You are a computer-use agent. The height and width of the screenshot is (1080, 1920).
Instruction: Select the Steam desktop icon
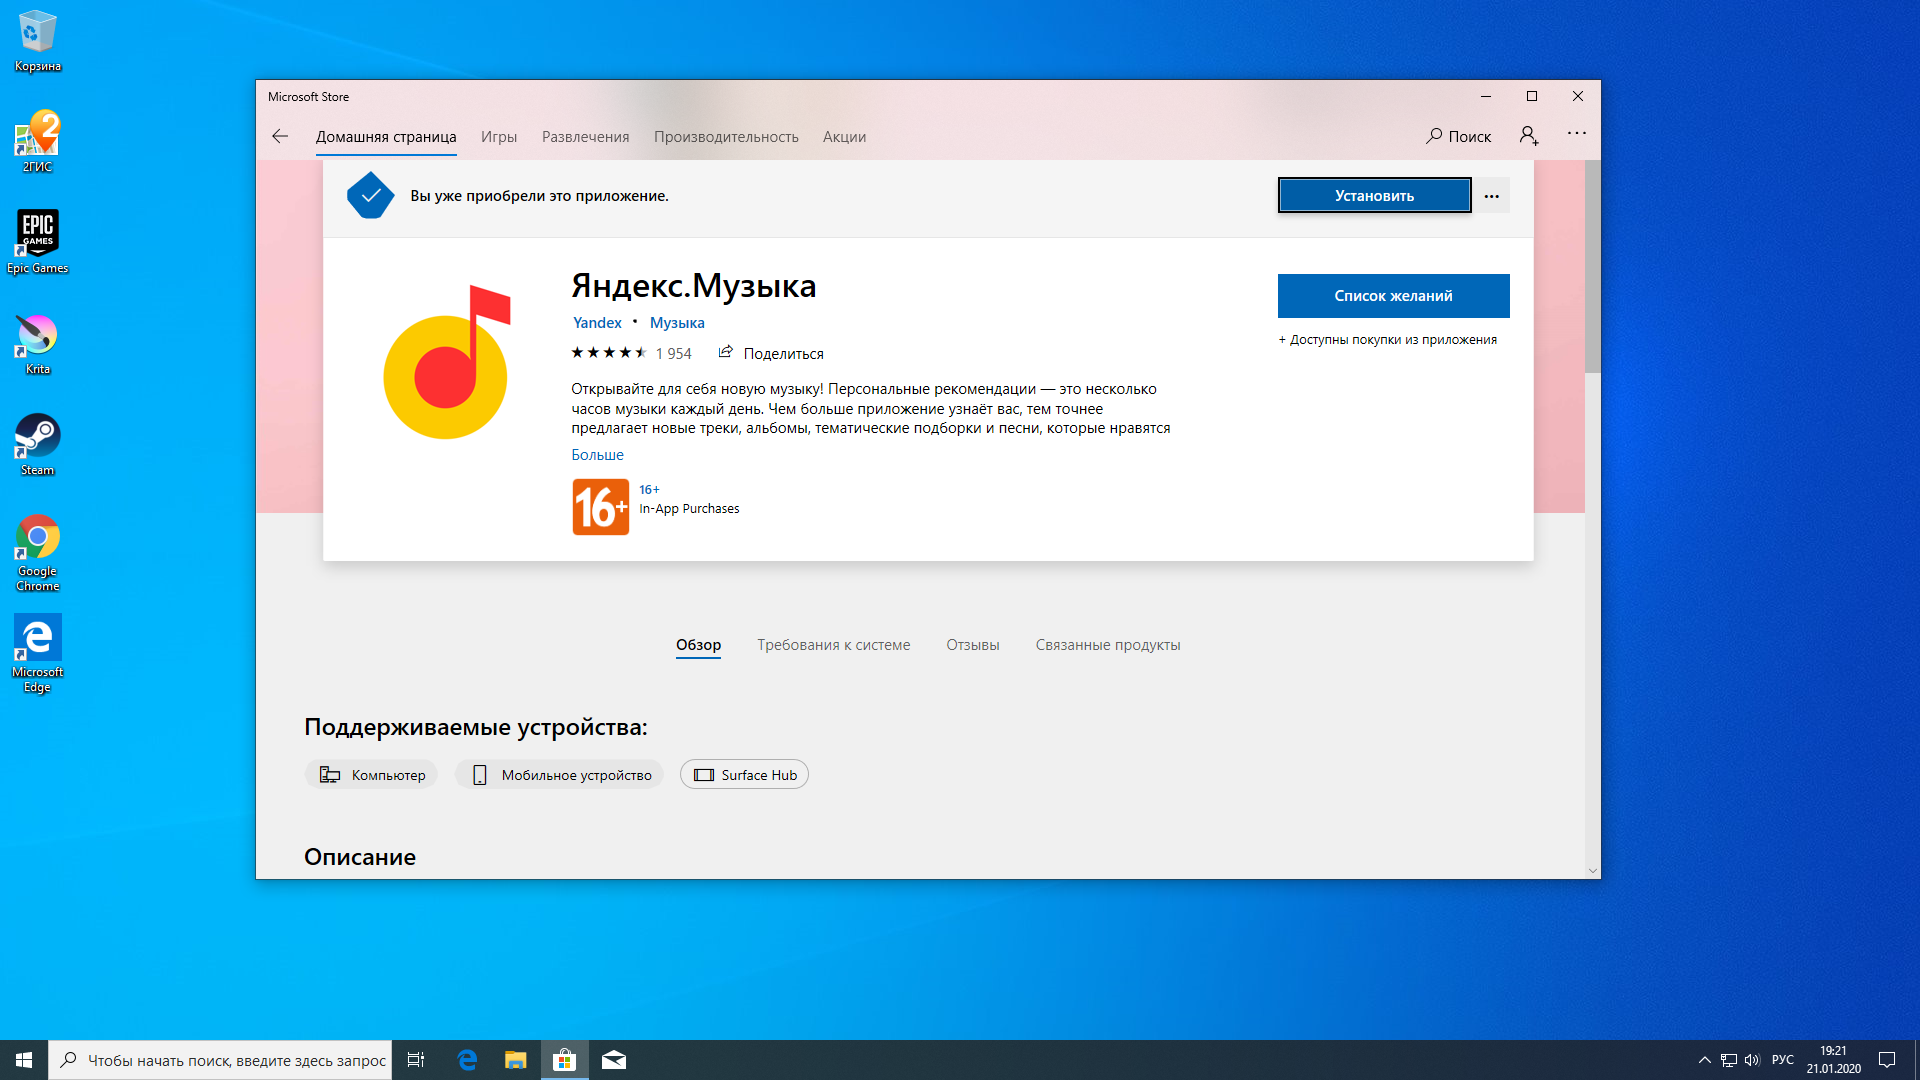pos(37,445)
